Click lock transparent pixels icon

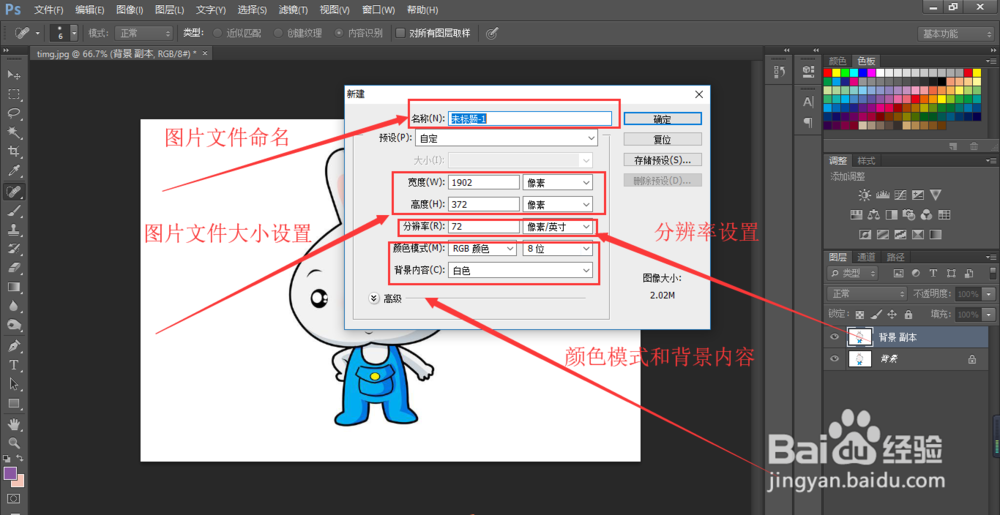point(860,314)
